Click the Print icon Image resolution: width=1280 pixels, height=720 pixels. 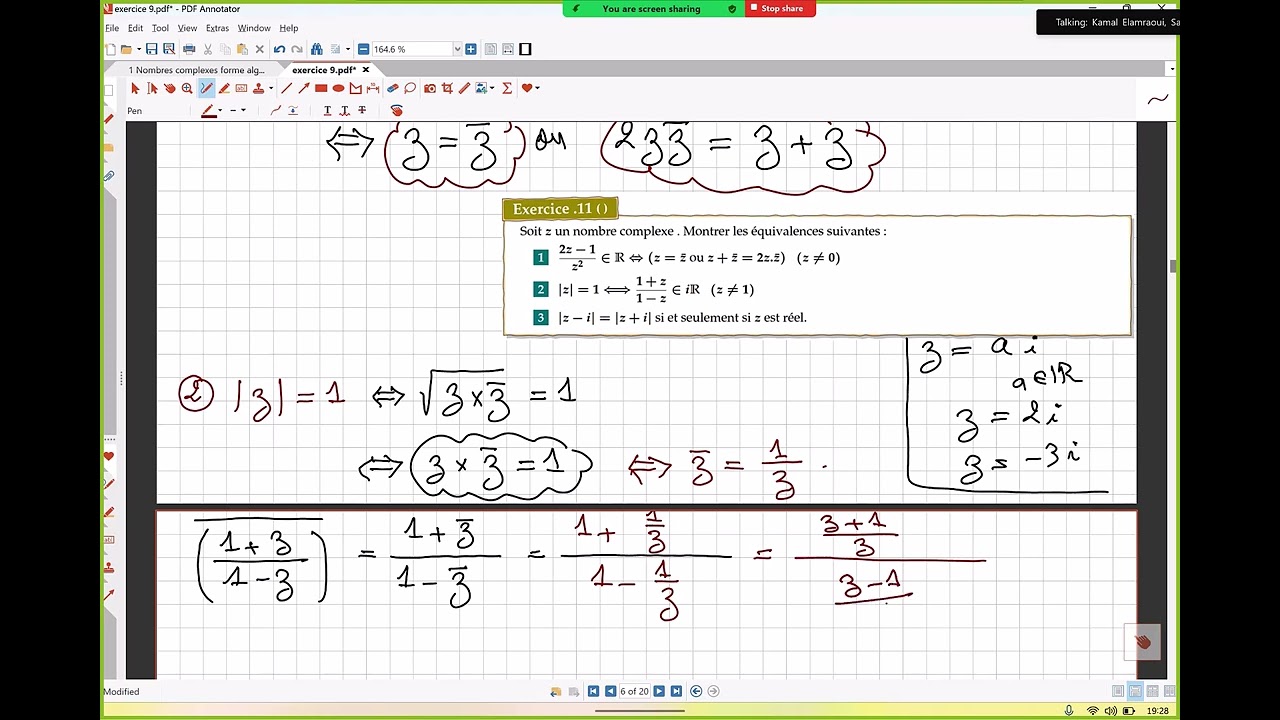189,49
